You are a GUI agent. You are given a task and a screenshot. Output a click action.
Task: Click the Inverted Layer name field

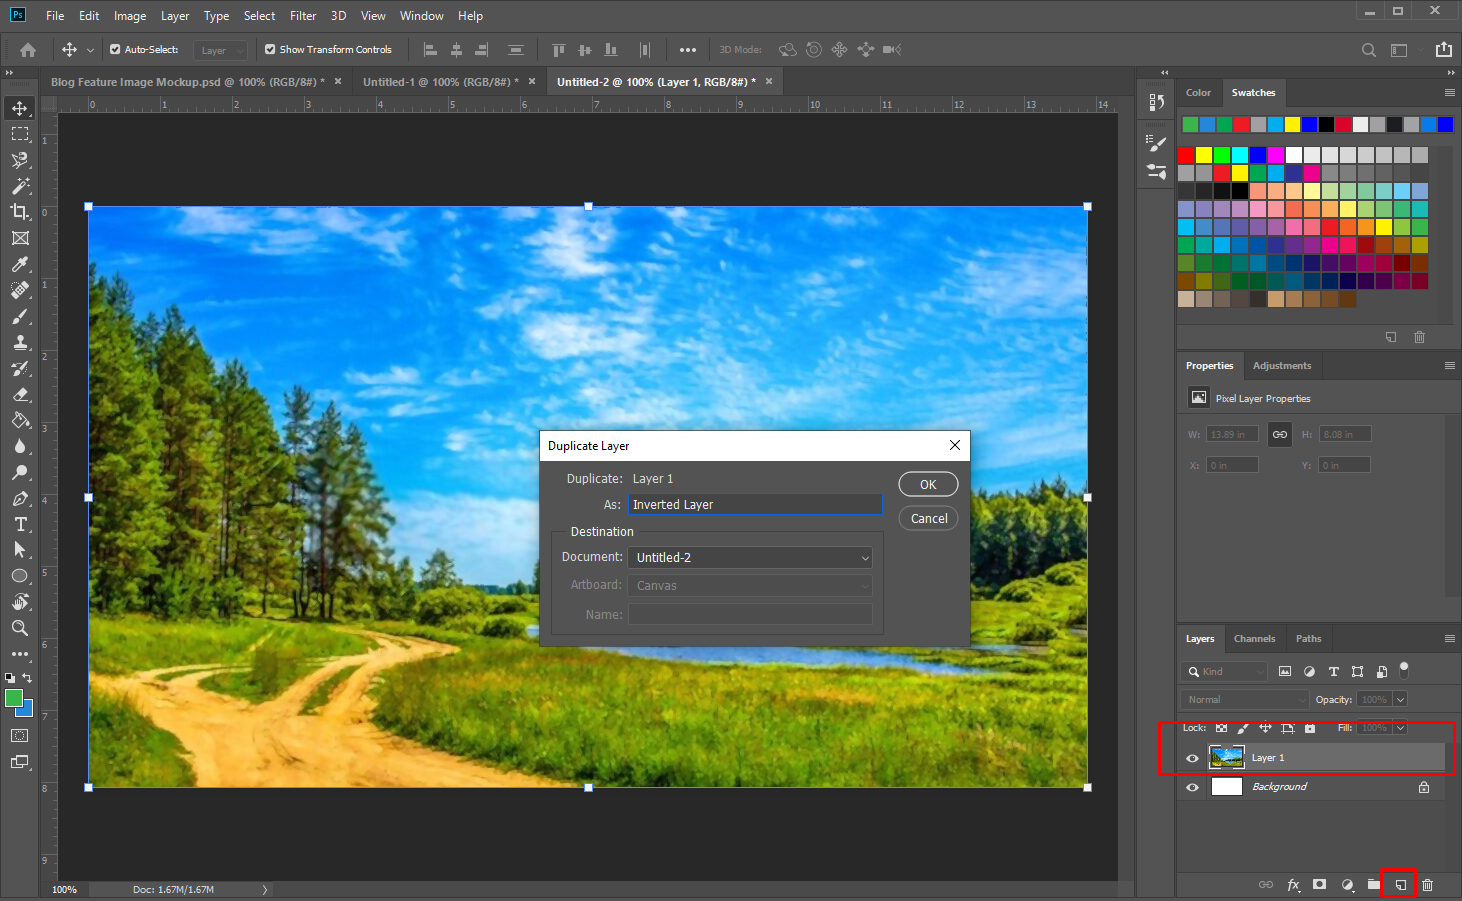pos(754,504)
